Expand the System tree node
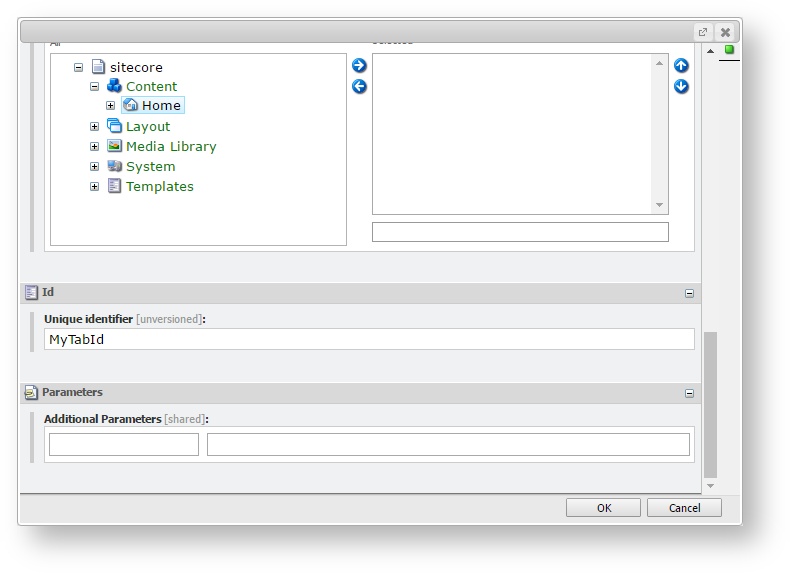Viewport: 791px width, 574px height. [94, 166]
